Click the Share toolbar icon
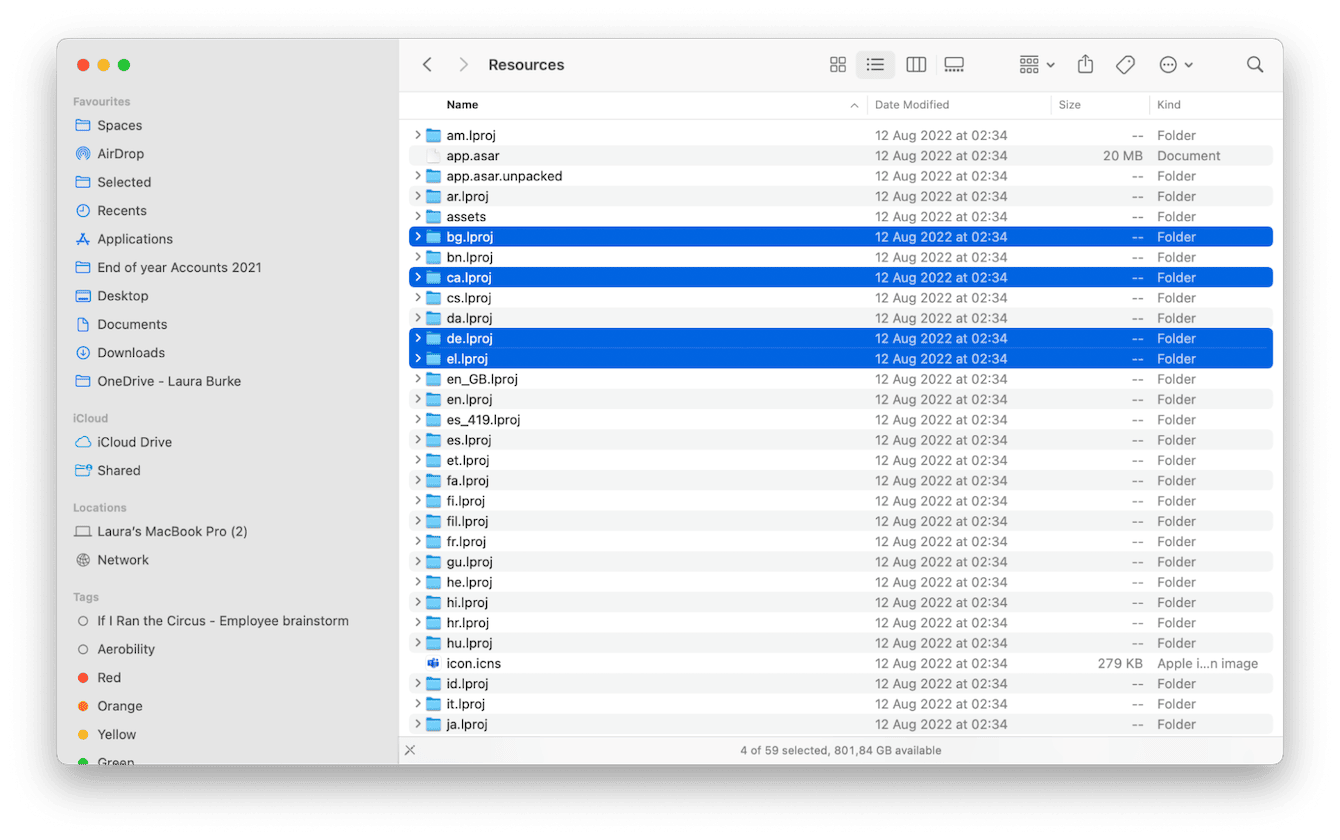This screenshot has height=840, width=1340. (1085, 65)
